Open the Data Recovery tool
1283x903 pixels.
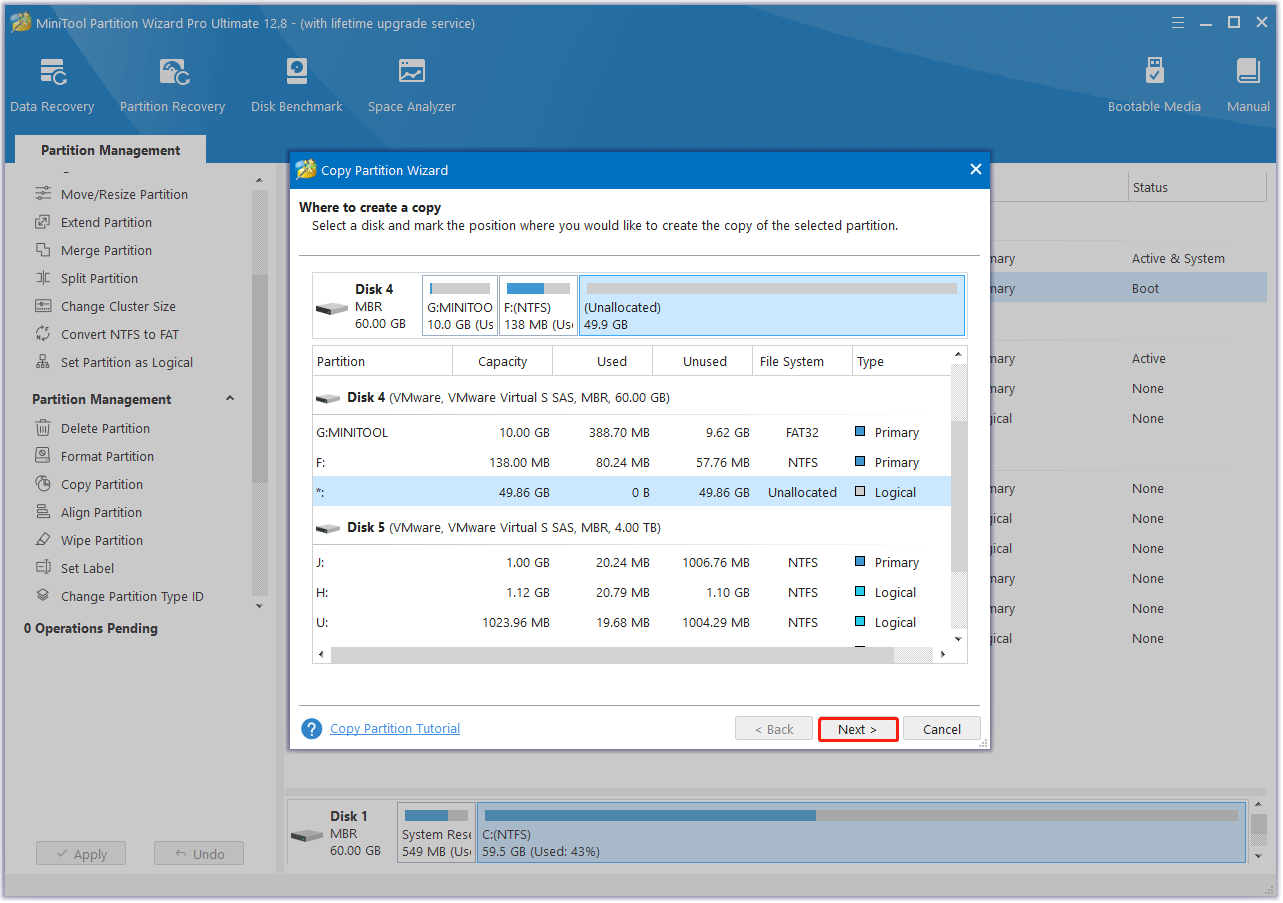(52, 85)
